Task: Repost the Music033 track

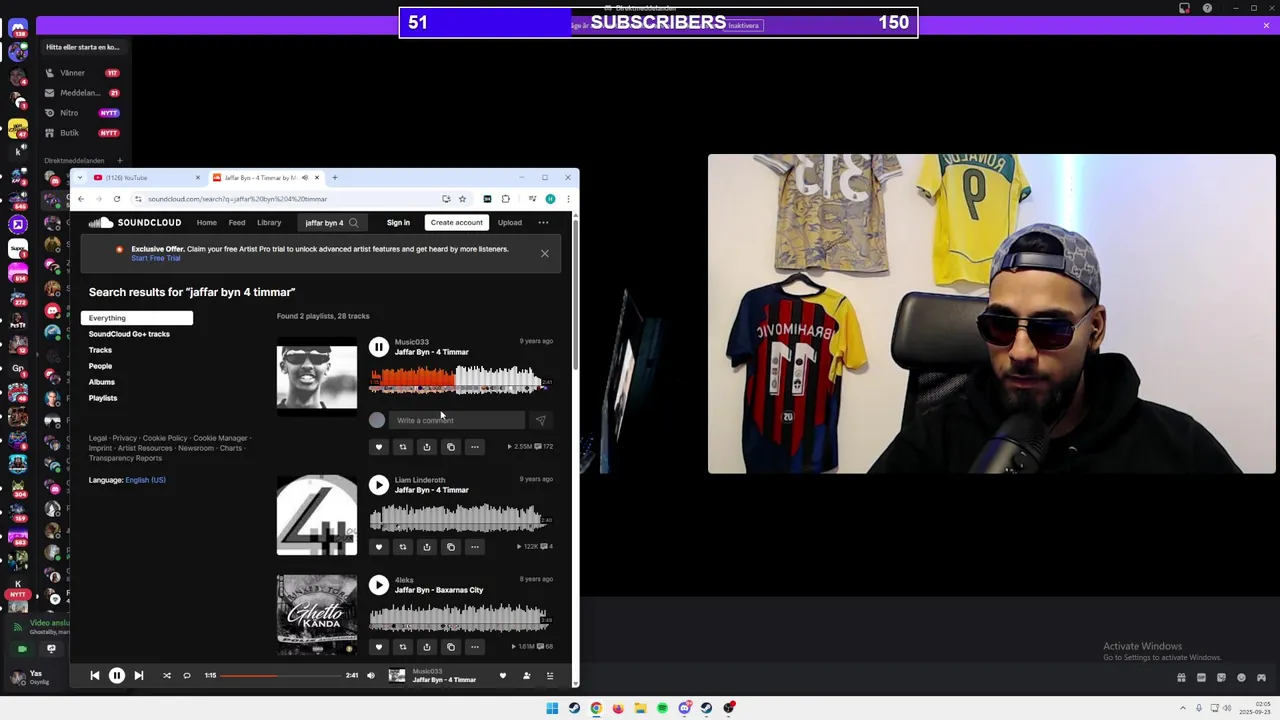Action: pyautogui.click(x=402, y=447)
